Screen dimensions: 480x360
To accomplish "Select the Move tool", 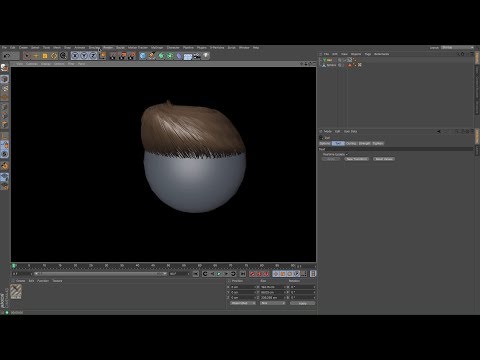I will [x=36, y=56].
